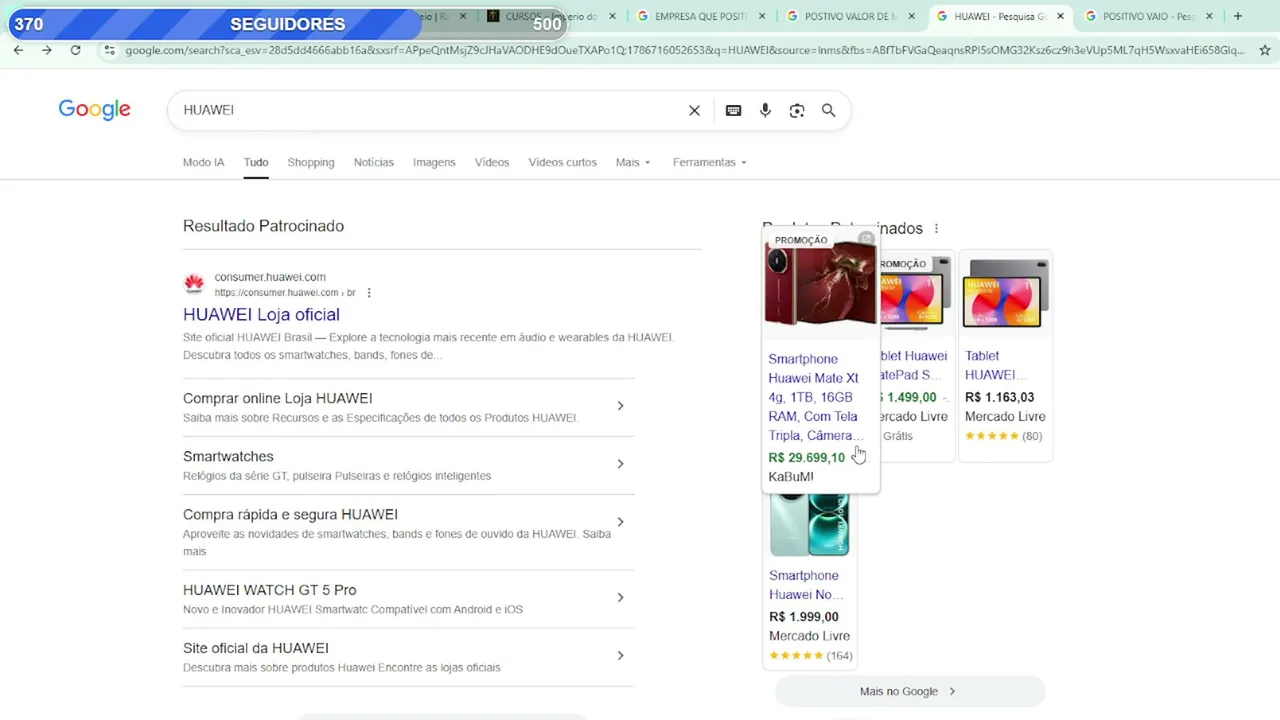Close the EMPRESA QUE POSITI tab
This screenshot has width=1280, height=720.
tap(762, 16)
